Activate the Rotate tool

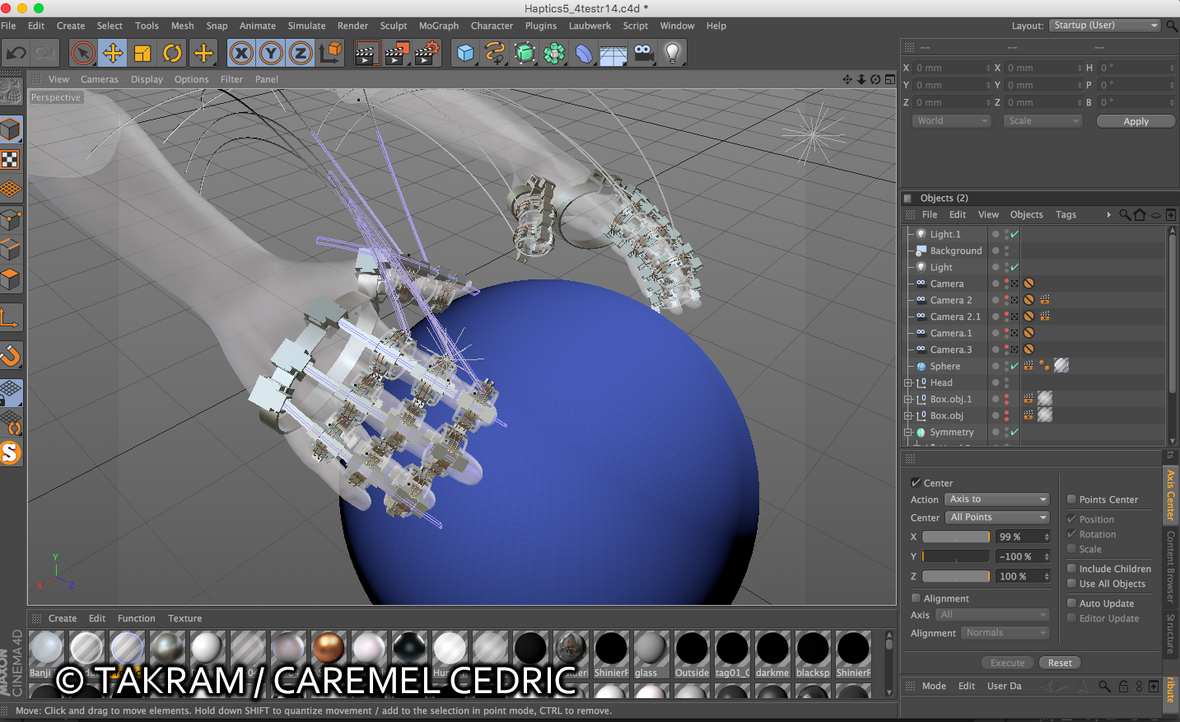pyautogui.click(x=172, y=53)
